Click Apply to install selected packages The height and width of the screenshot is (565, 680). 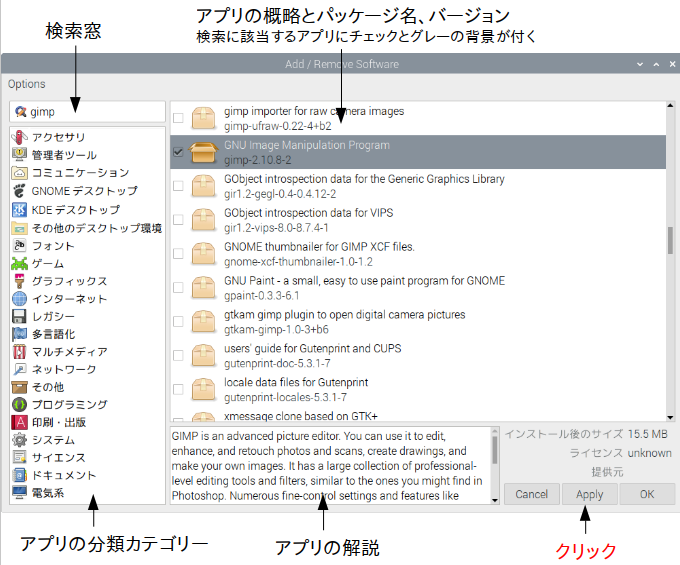tap(589, 494)
